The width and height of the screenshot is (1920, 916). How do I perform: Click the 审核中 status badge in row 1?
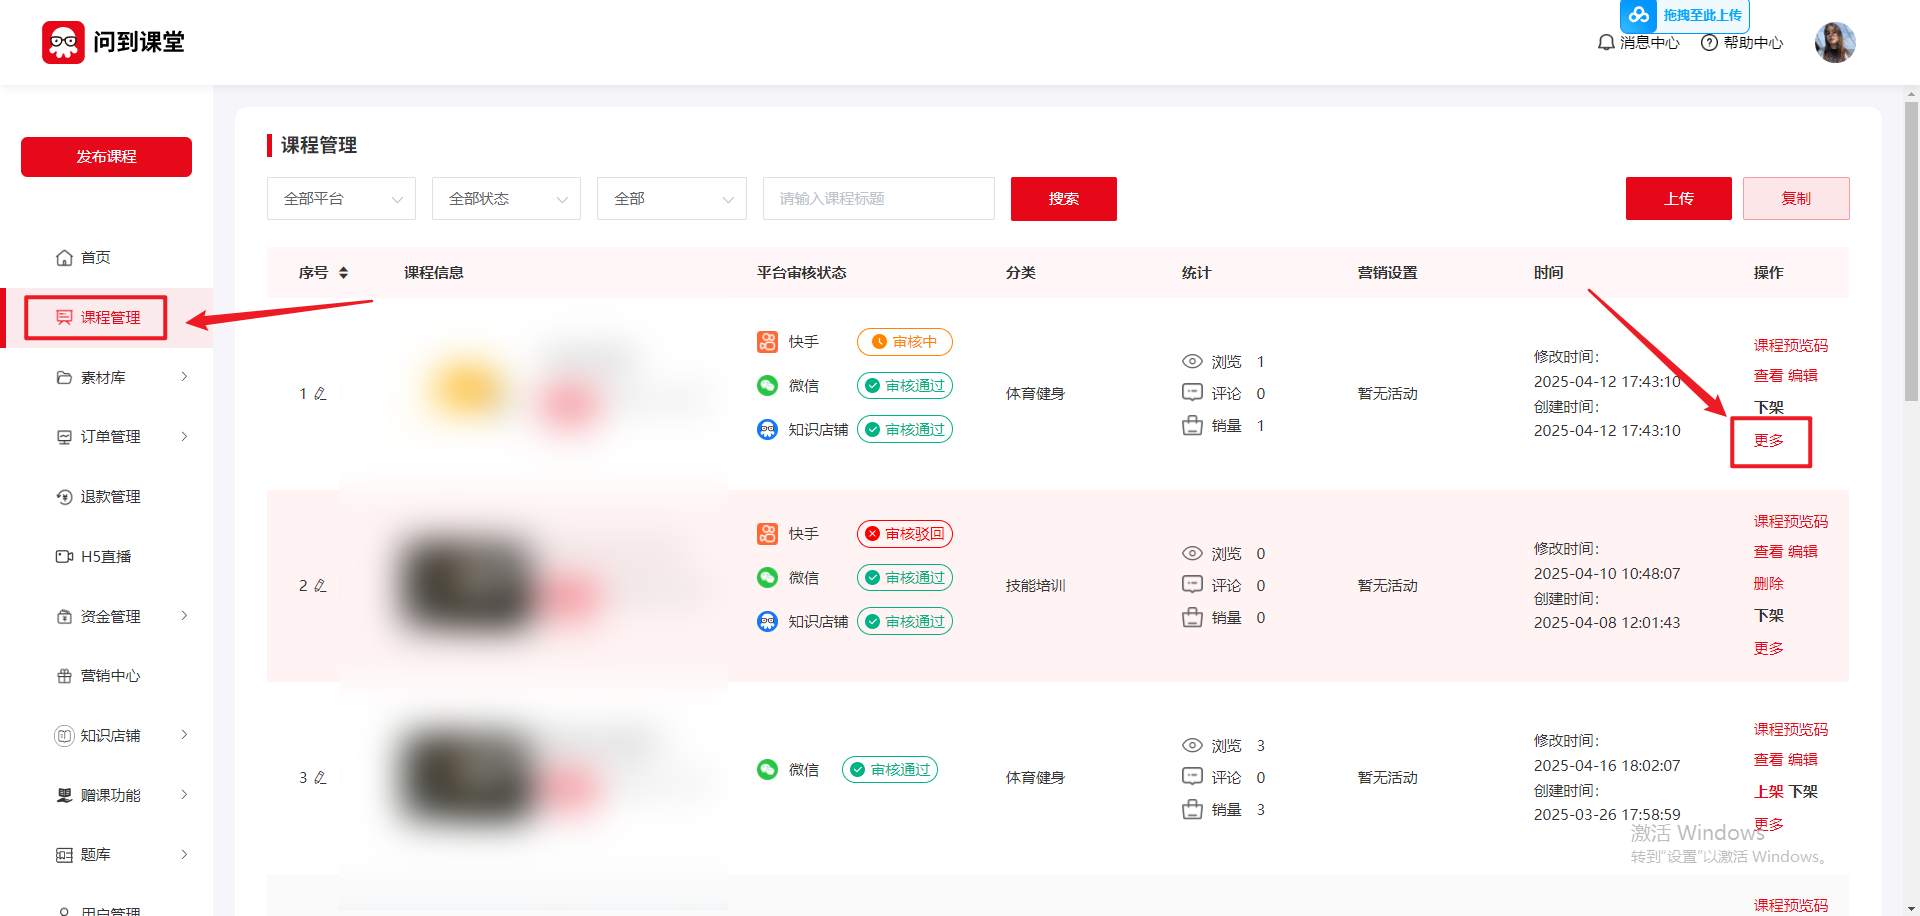pos(905,342)
